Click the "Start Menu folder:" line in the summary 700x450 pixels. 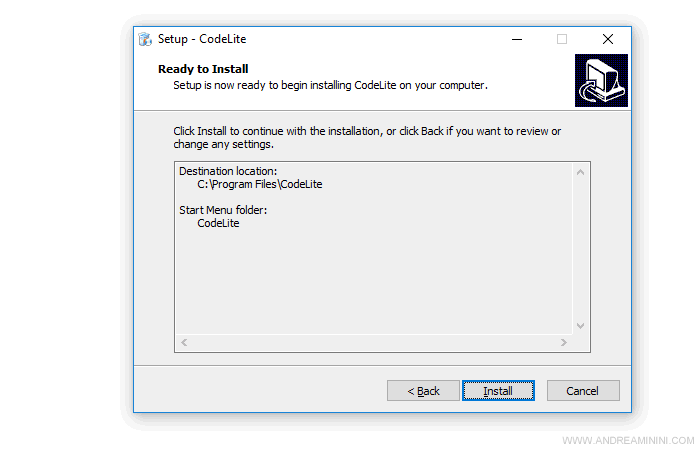point(223,210)
